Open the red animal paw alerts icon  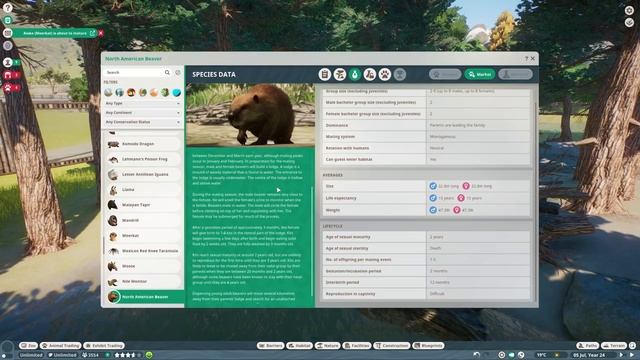point(8,88)
